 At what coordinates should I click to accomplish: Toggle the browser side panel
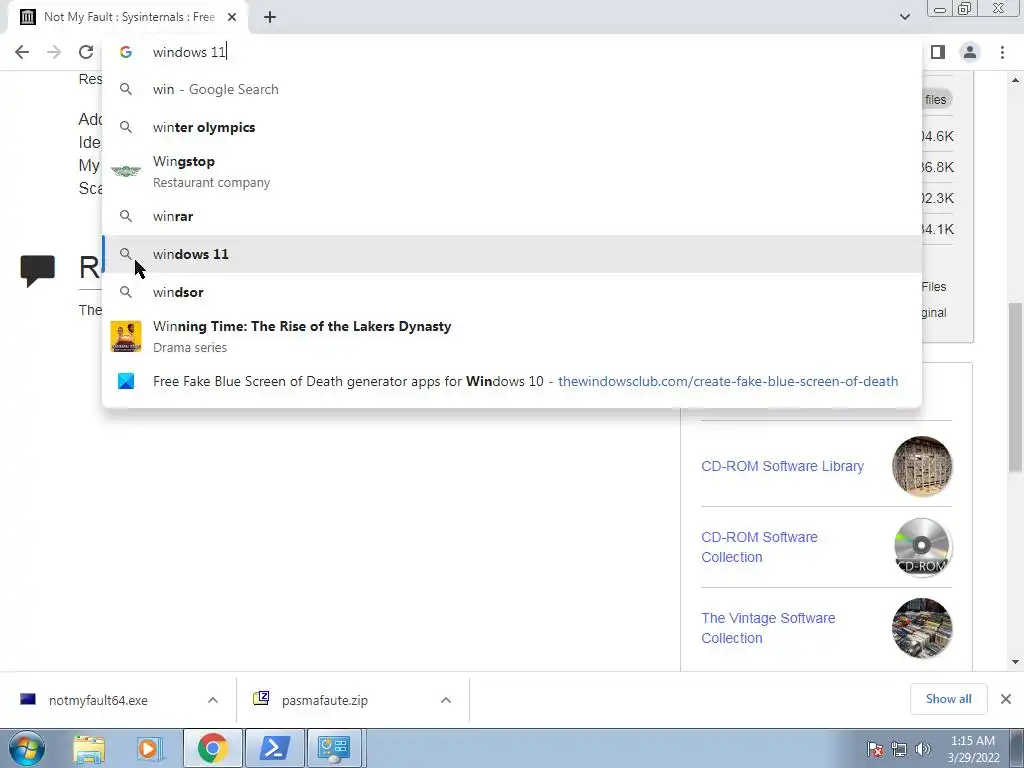[938, 52]
